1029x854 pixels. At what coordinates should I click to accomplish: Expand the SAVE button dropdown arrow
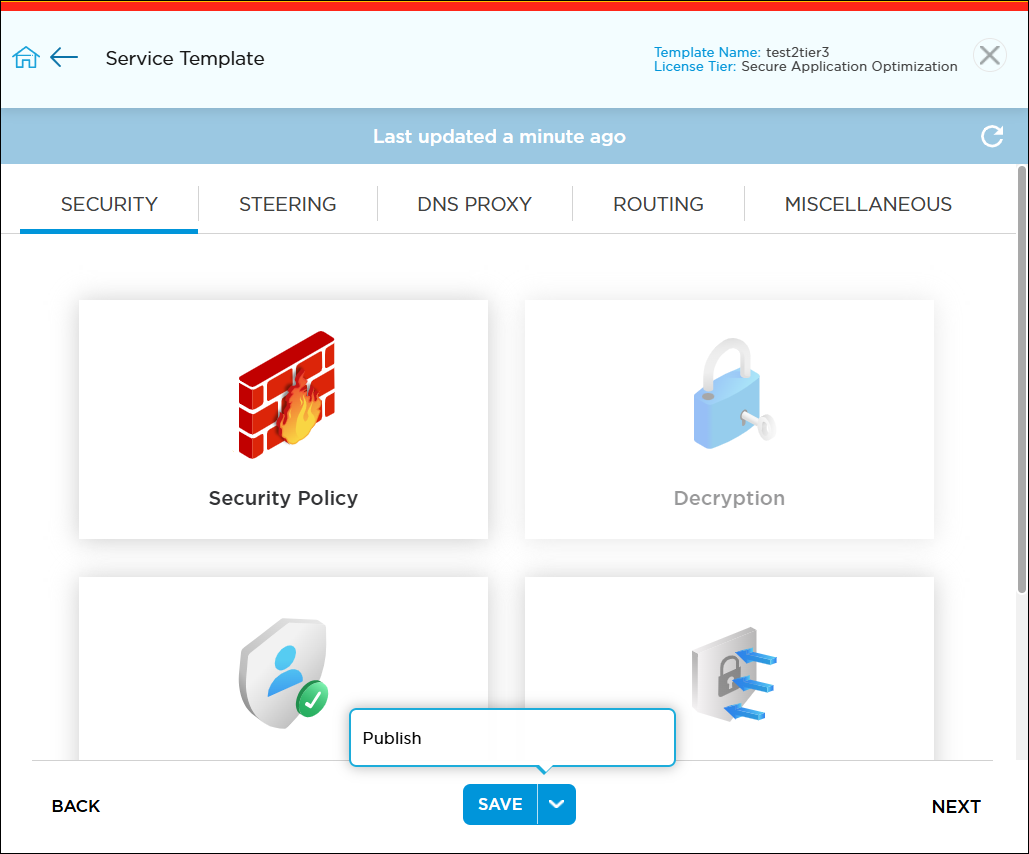tap(557, 804)
